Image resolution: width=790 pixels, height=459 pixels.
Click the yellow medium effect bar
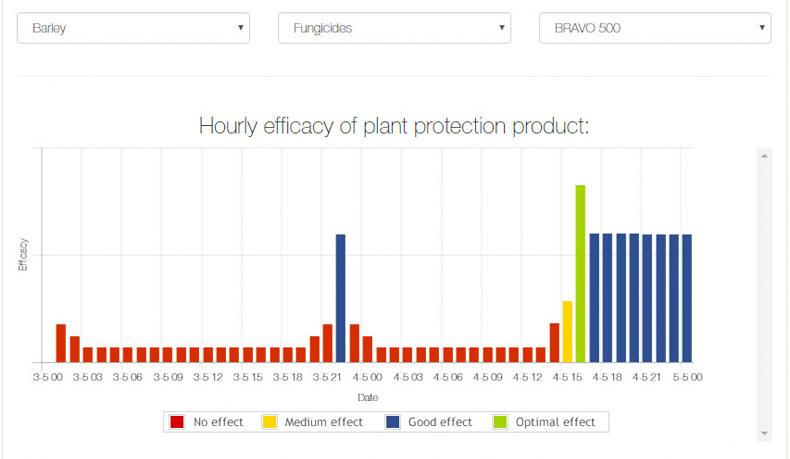pyautogui.click(x=567, y=331)
